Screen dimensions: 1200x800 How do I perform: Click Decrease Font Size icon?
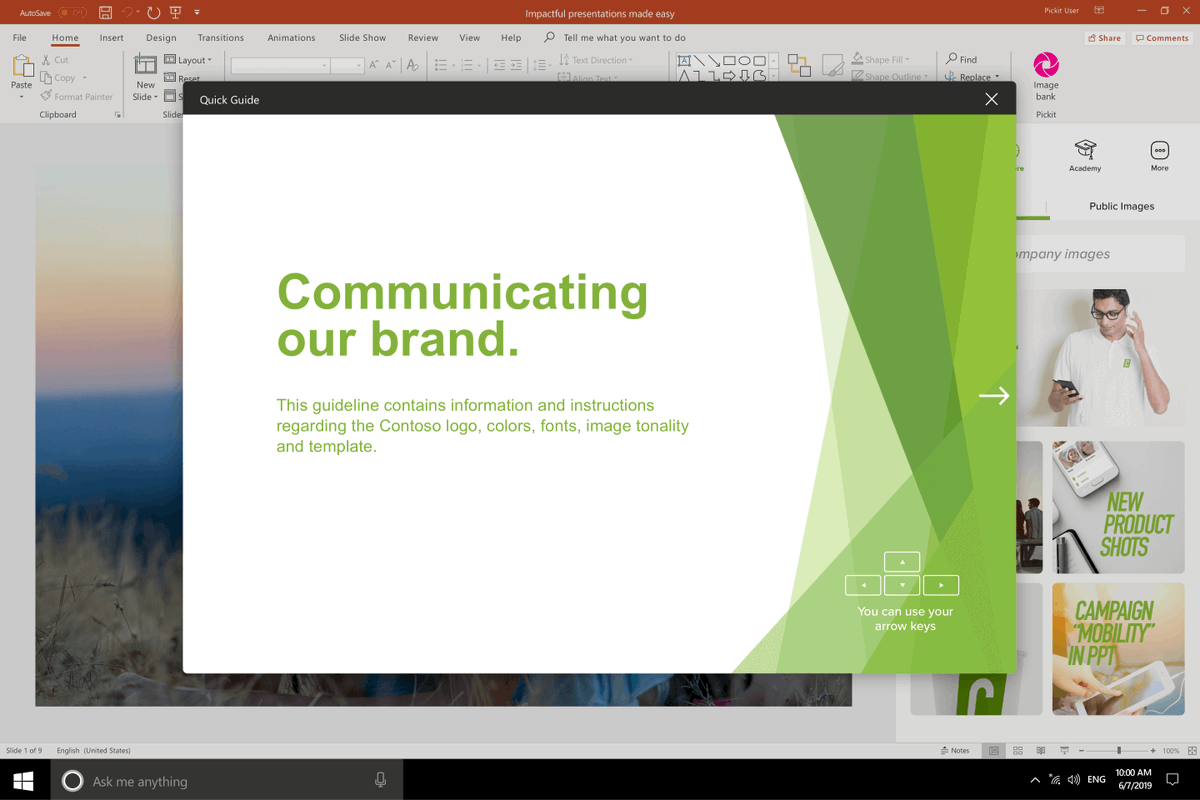click(391, 65)
